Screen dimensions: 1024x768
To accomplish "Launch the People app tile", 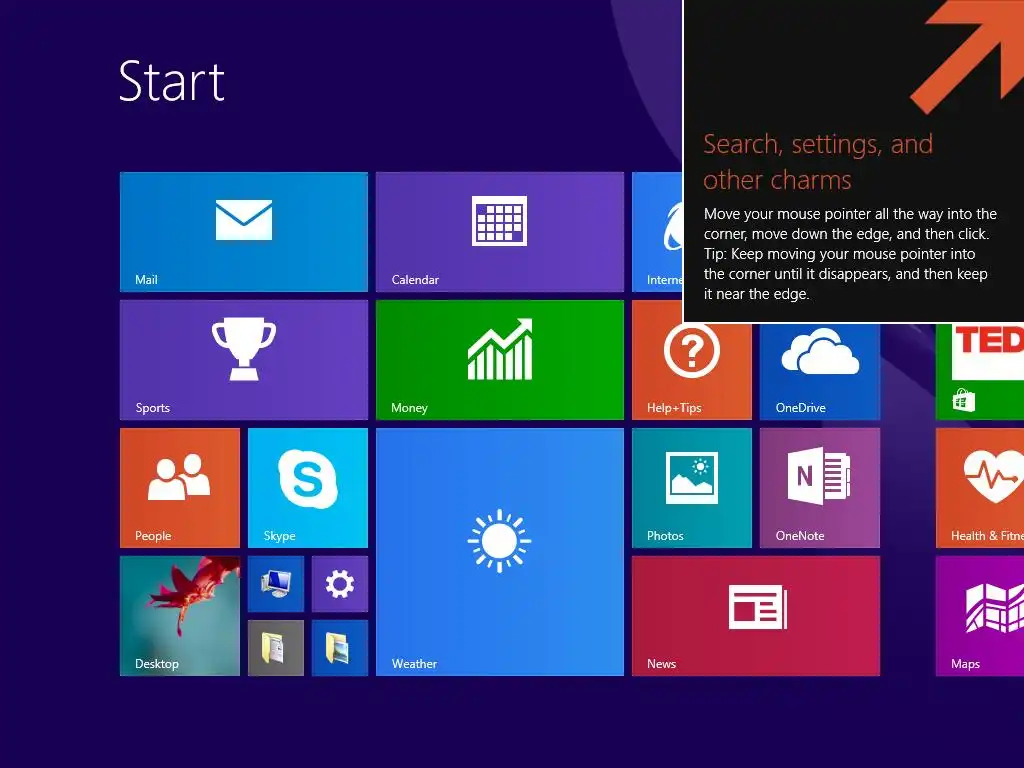I will 180,488.
